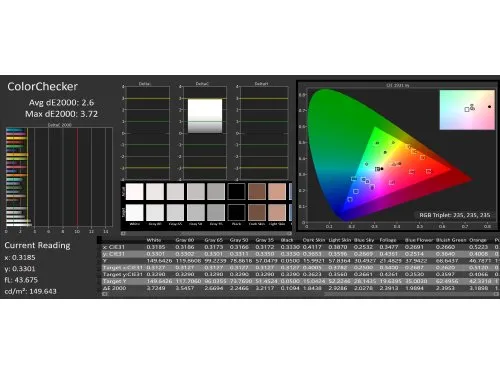Click the data table horizontal scrollbar

[x=300, y=294]
